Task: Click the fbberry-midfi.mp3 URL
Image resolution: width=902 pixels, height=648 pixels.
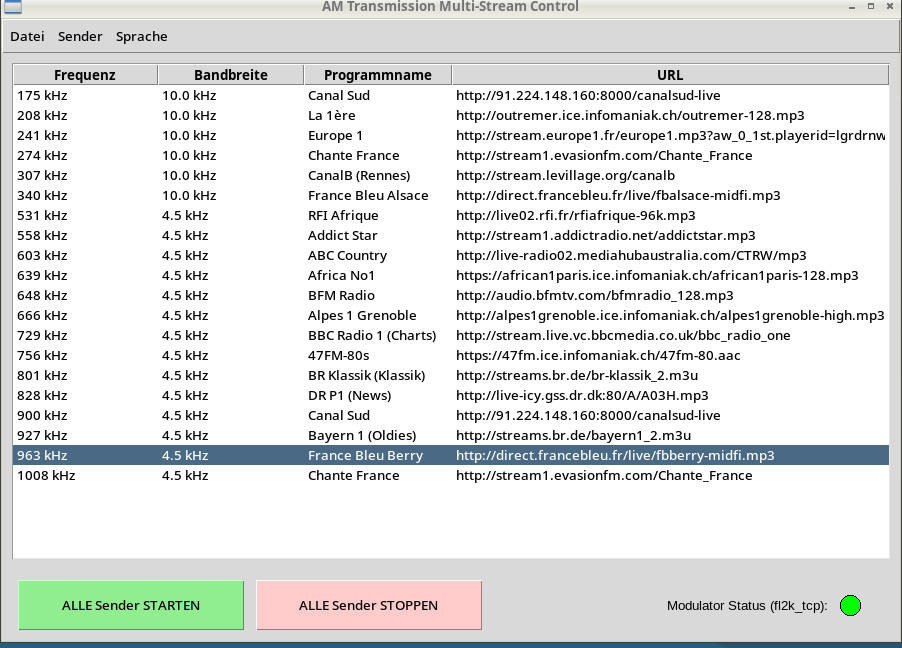Action: tap(615, 455)
